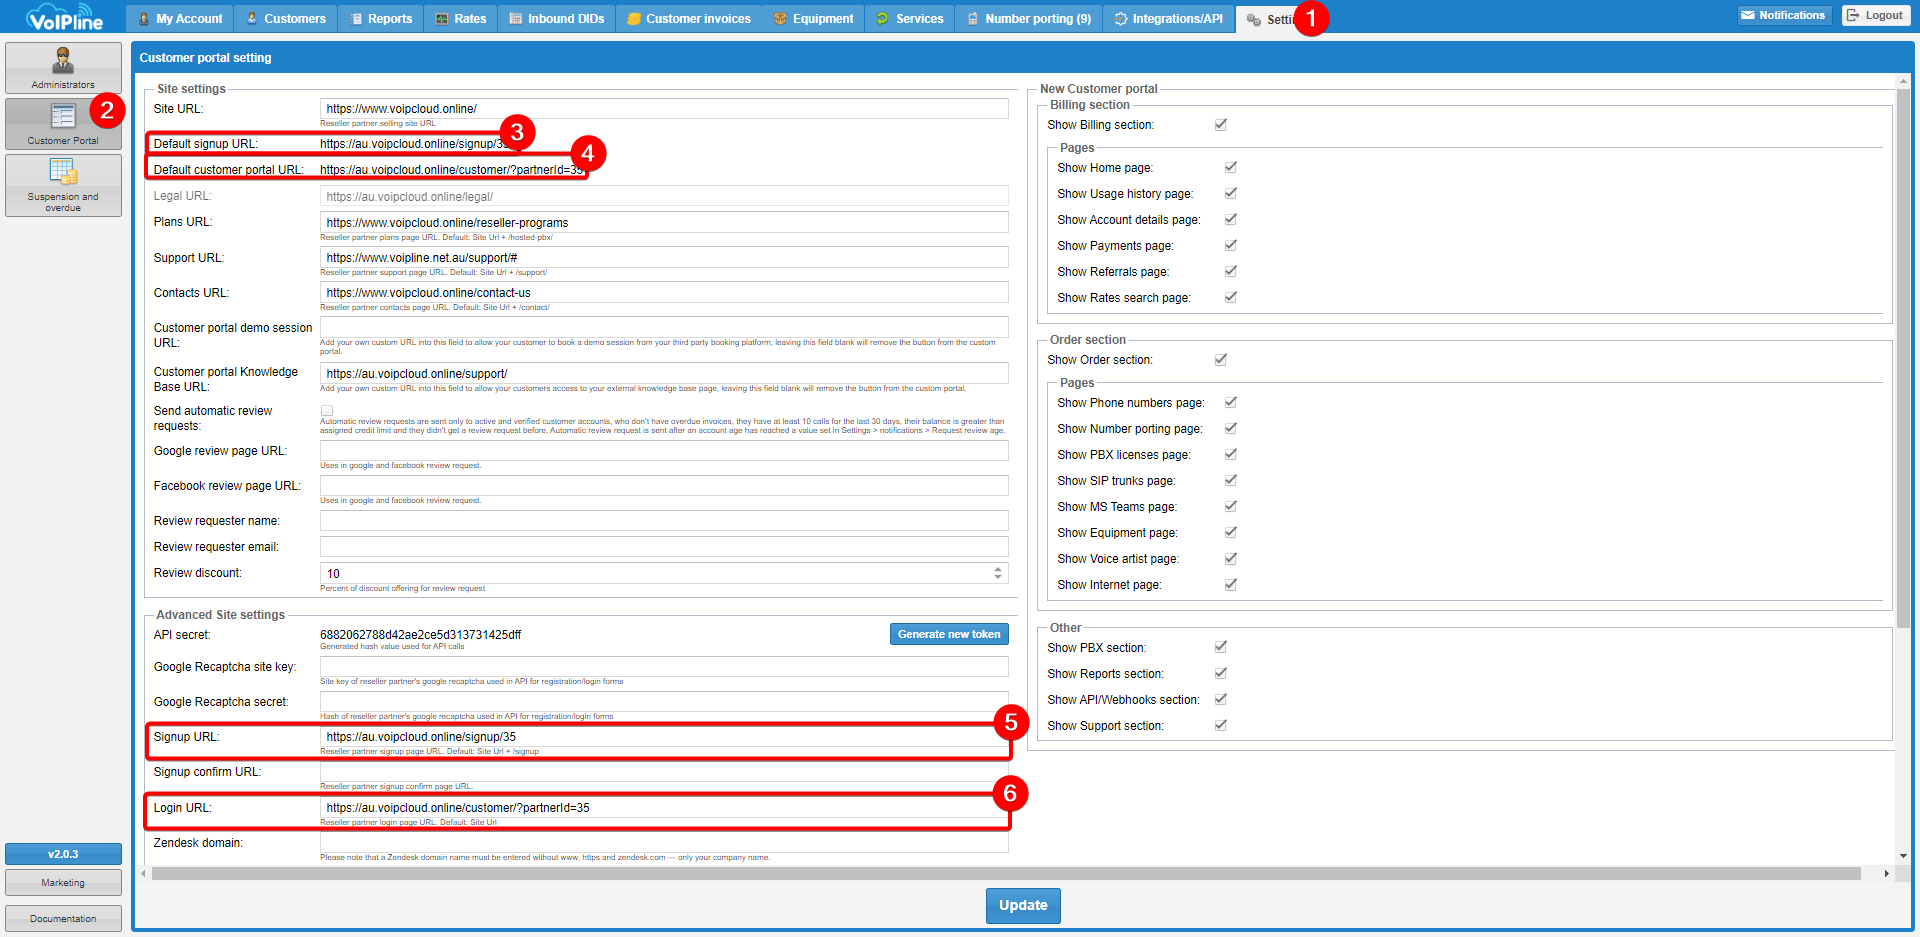Click into the Plans URL field
Image resolution: width=1920 pixels, height=937 pixels.
(664, 222)
